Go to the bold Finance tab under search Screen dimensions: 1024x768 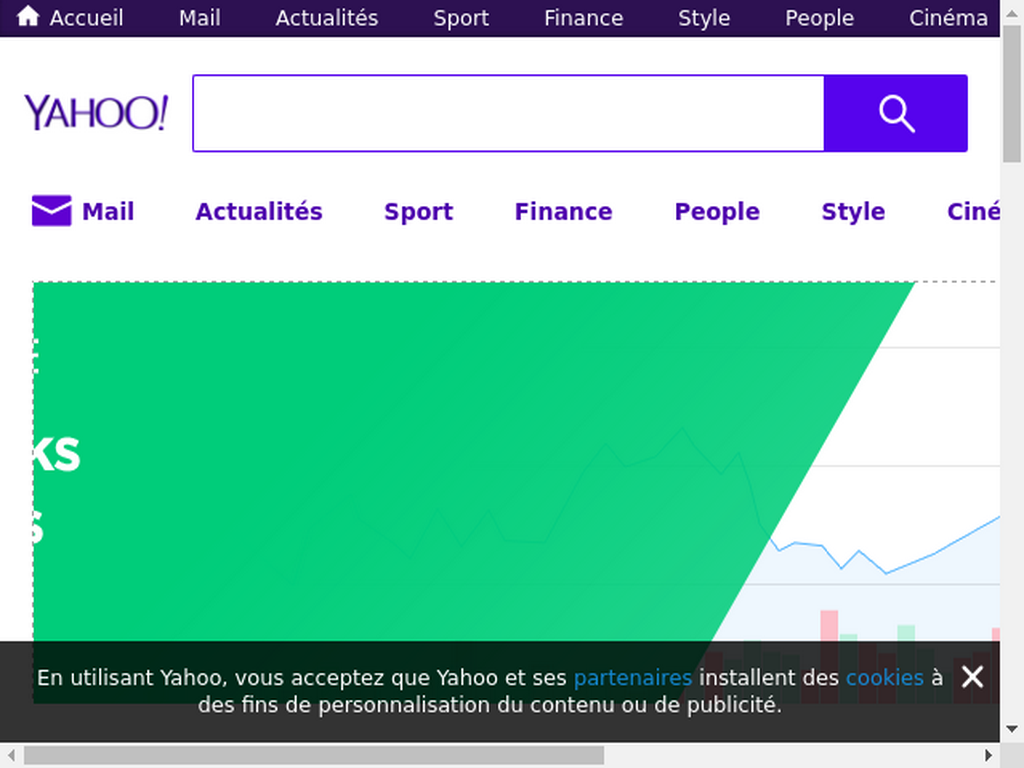point(564,212)
